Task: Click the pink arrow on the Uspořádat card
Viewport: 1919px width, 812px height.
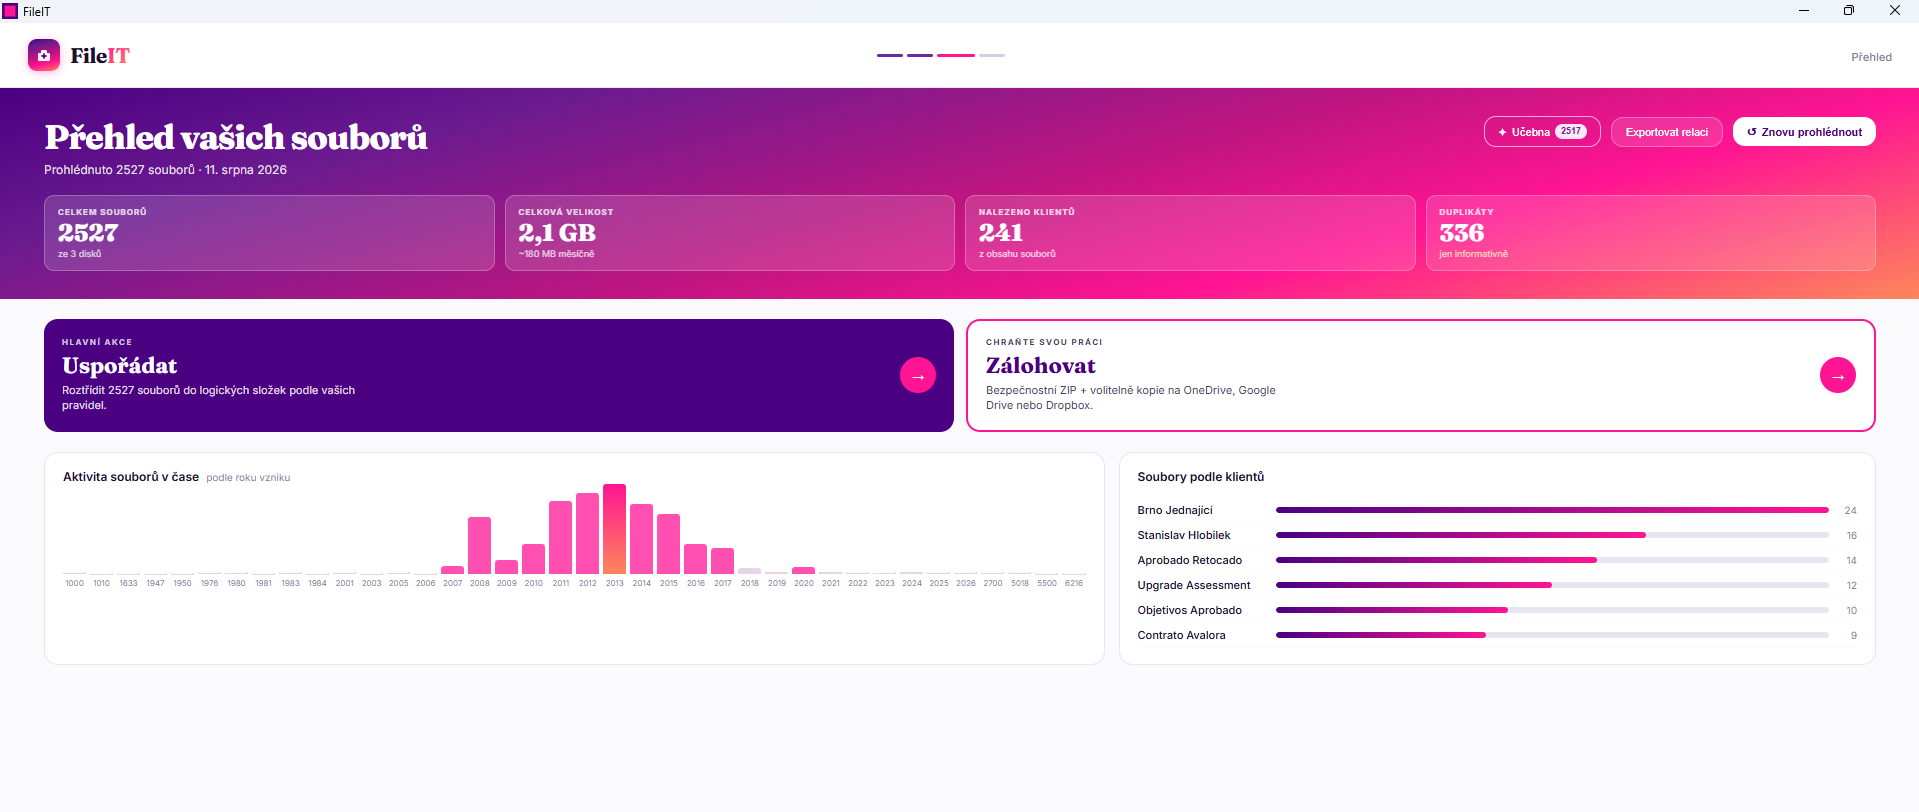Action: [918, 375]
